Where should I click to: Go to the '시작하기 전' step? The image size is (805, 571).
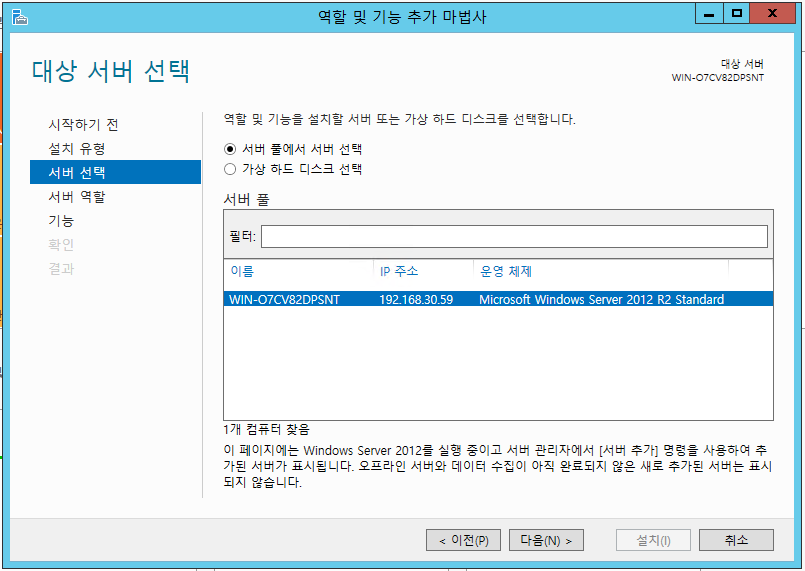pyautogui.click(x=83, y=125)
